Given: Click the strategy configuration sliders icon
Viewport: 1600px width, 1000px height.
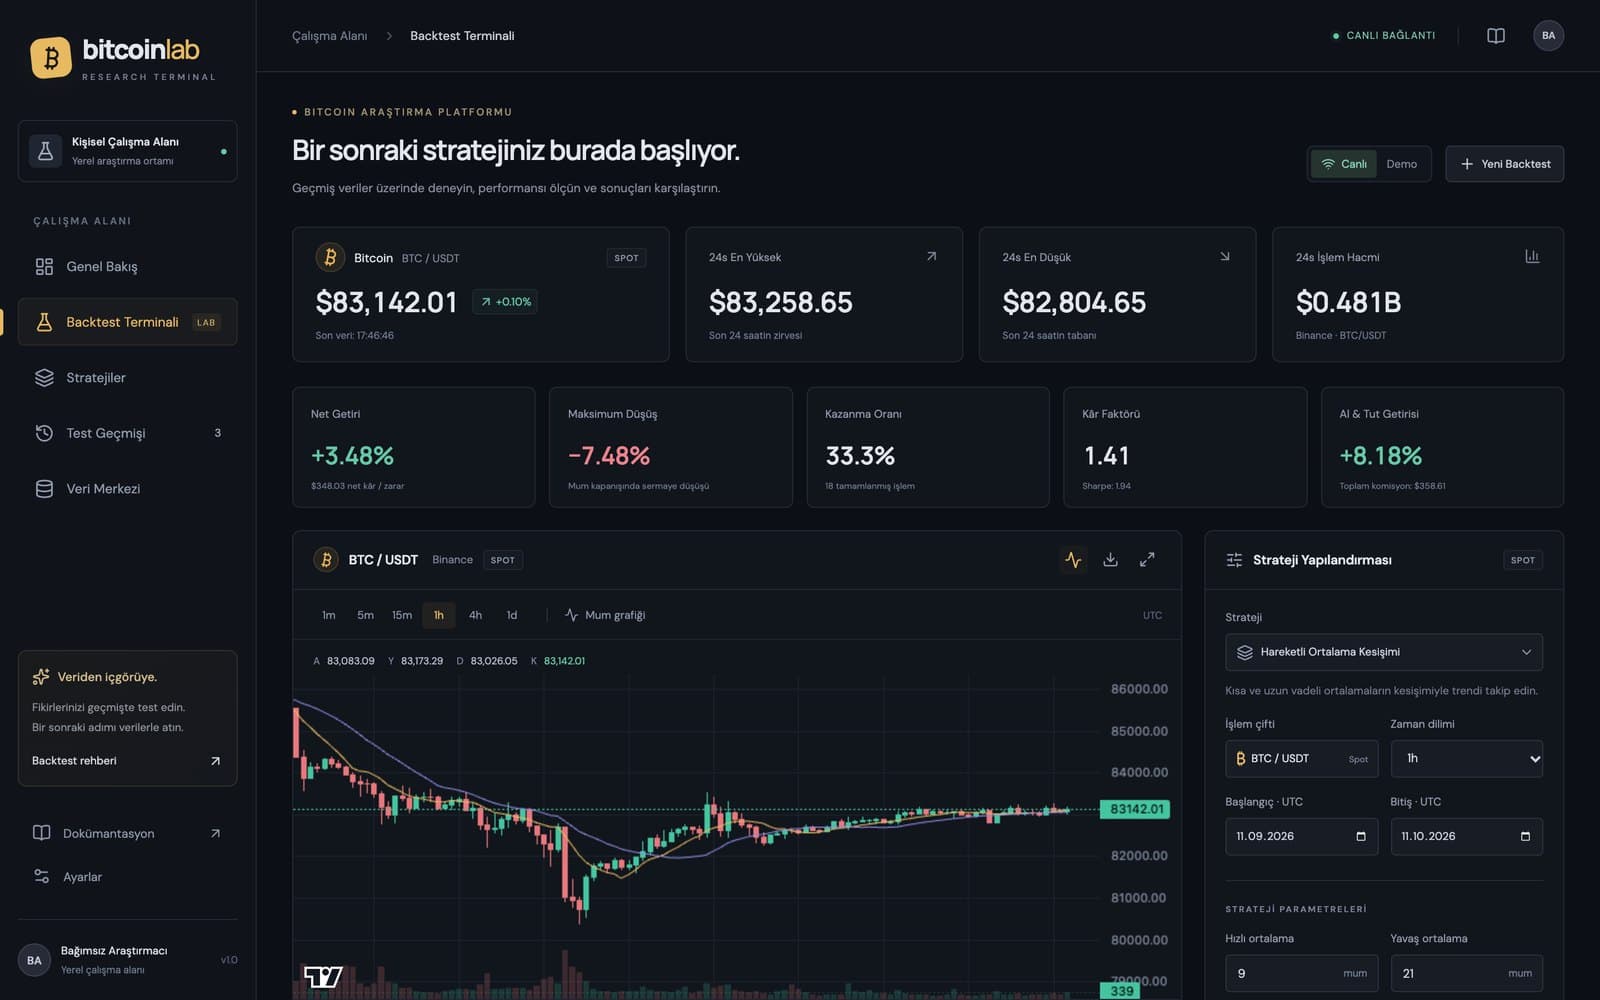Looking at the screenshot, I should pyautogui.click(x=1235, y=560).
